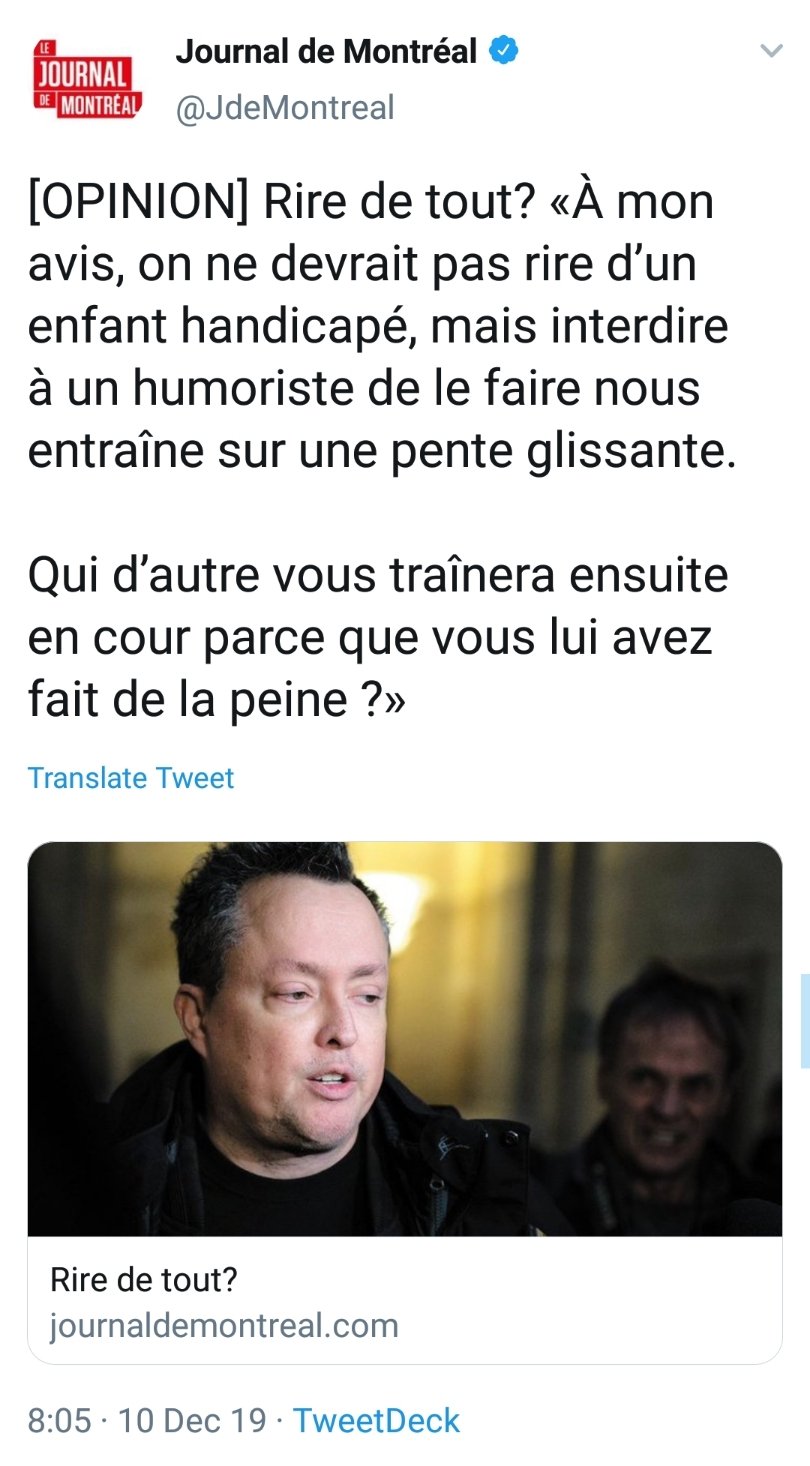
Task: Open the article preview photo
Action: 405,1039
